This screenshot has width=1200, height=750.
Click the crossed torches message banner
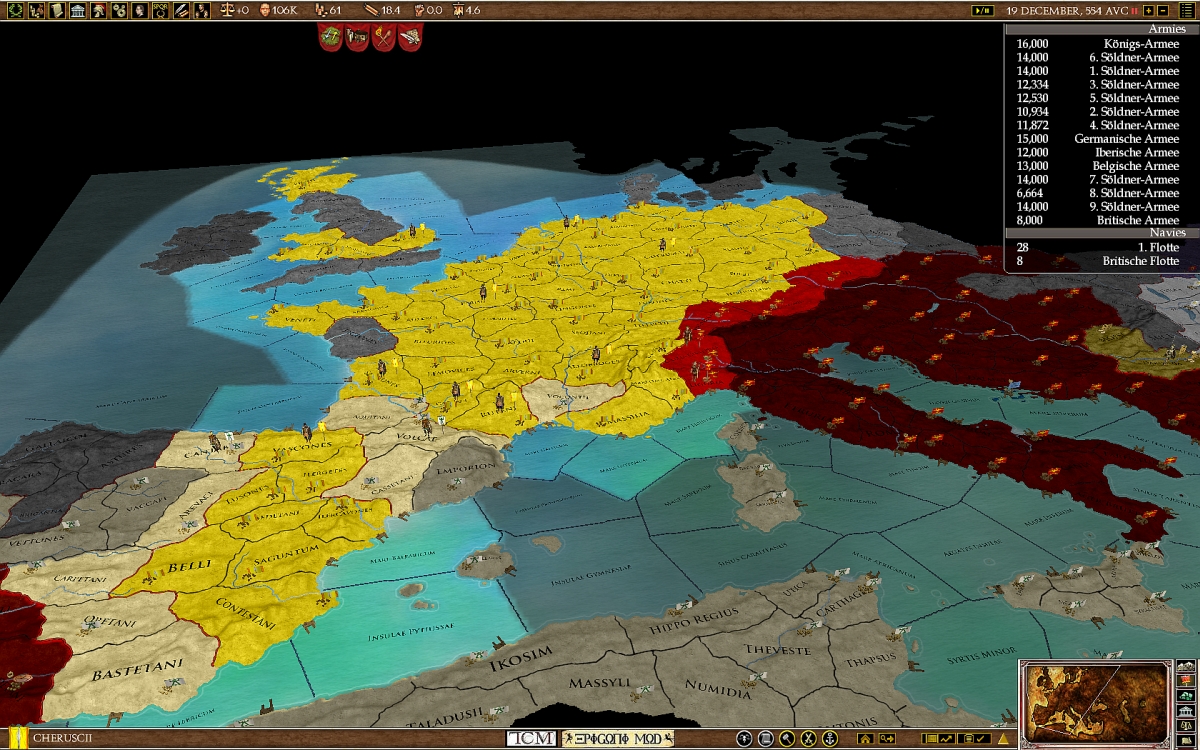(x=383, y=36)
